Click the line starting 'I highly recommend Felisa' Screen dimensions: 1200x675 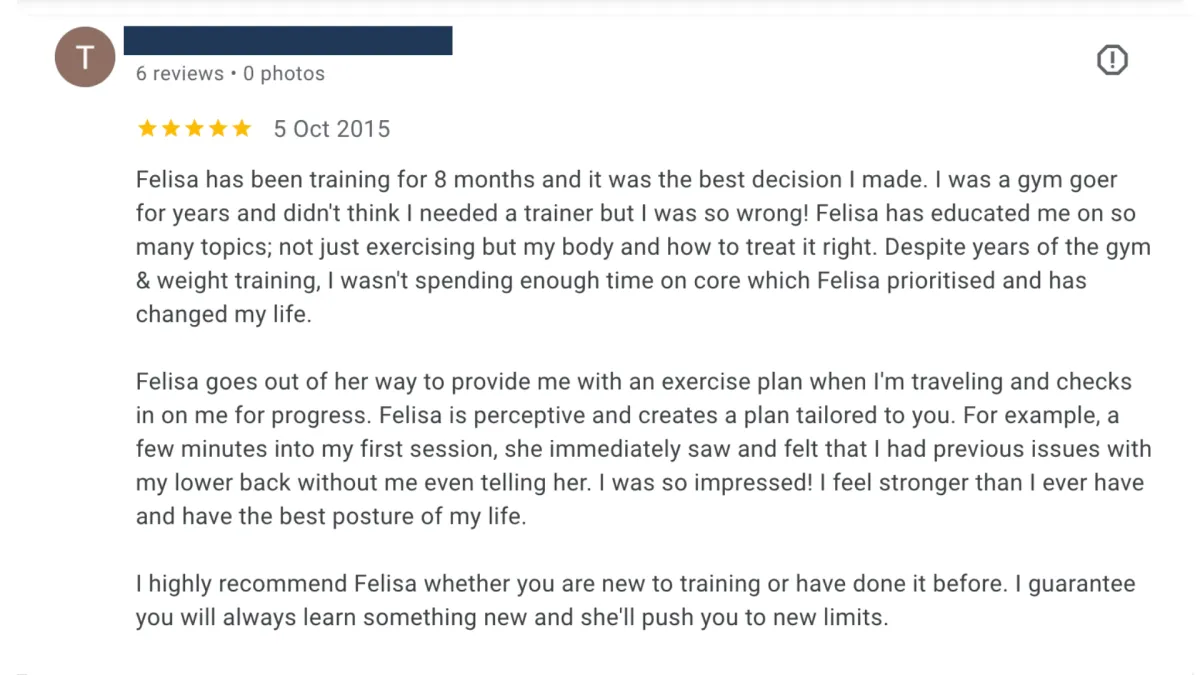point(635,584)
